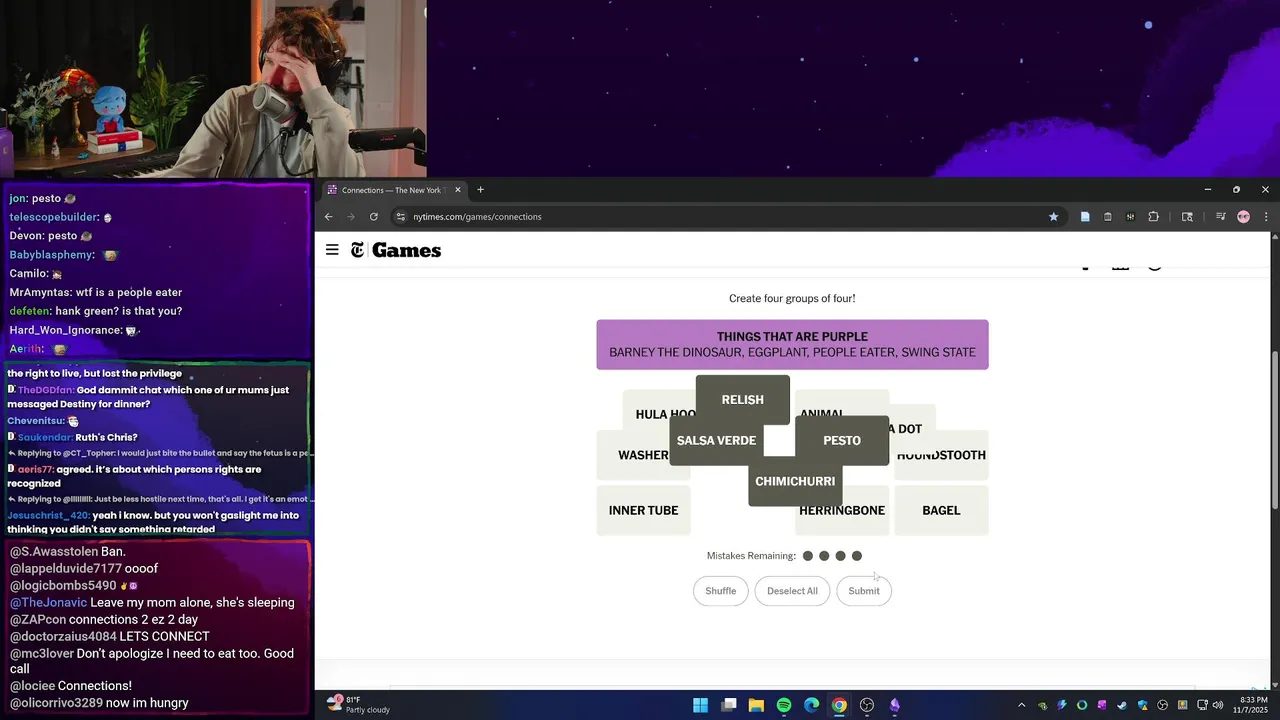
Task: Click the Shuffle button
Action: tap(720, 591)
